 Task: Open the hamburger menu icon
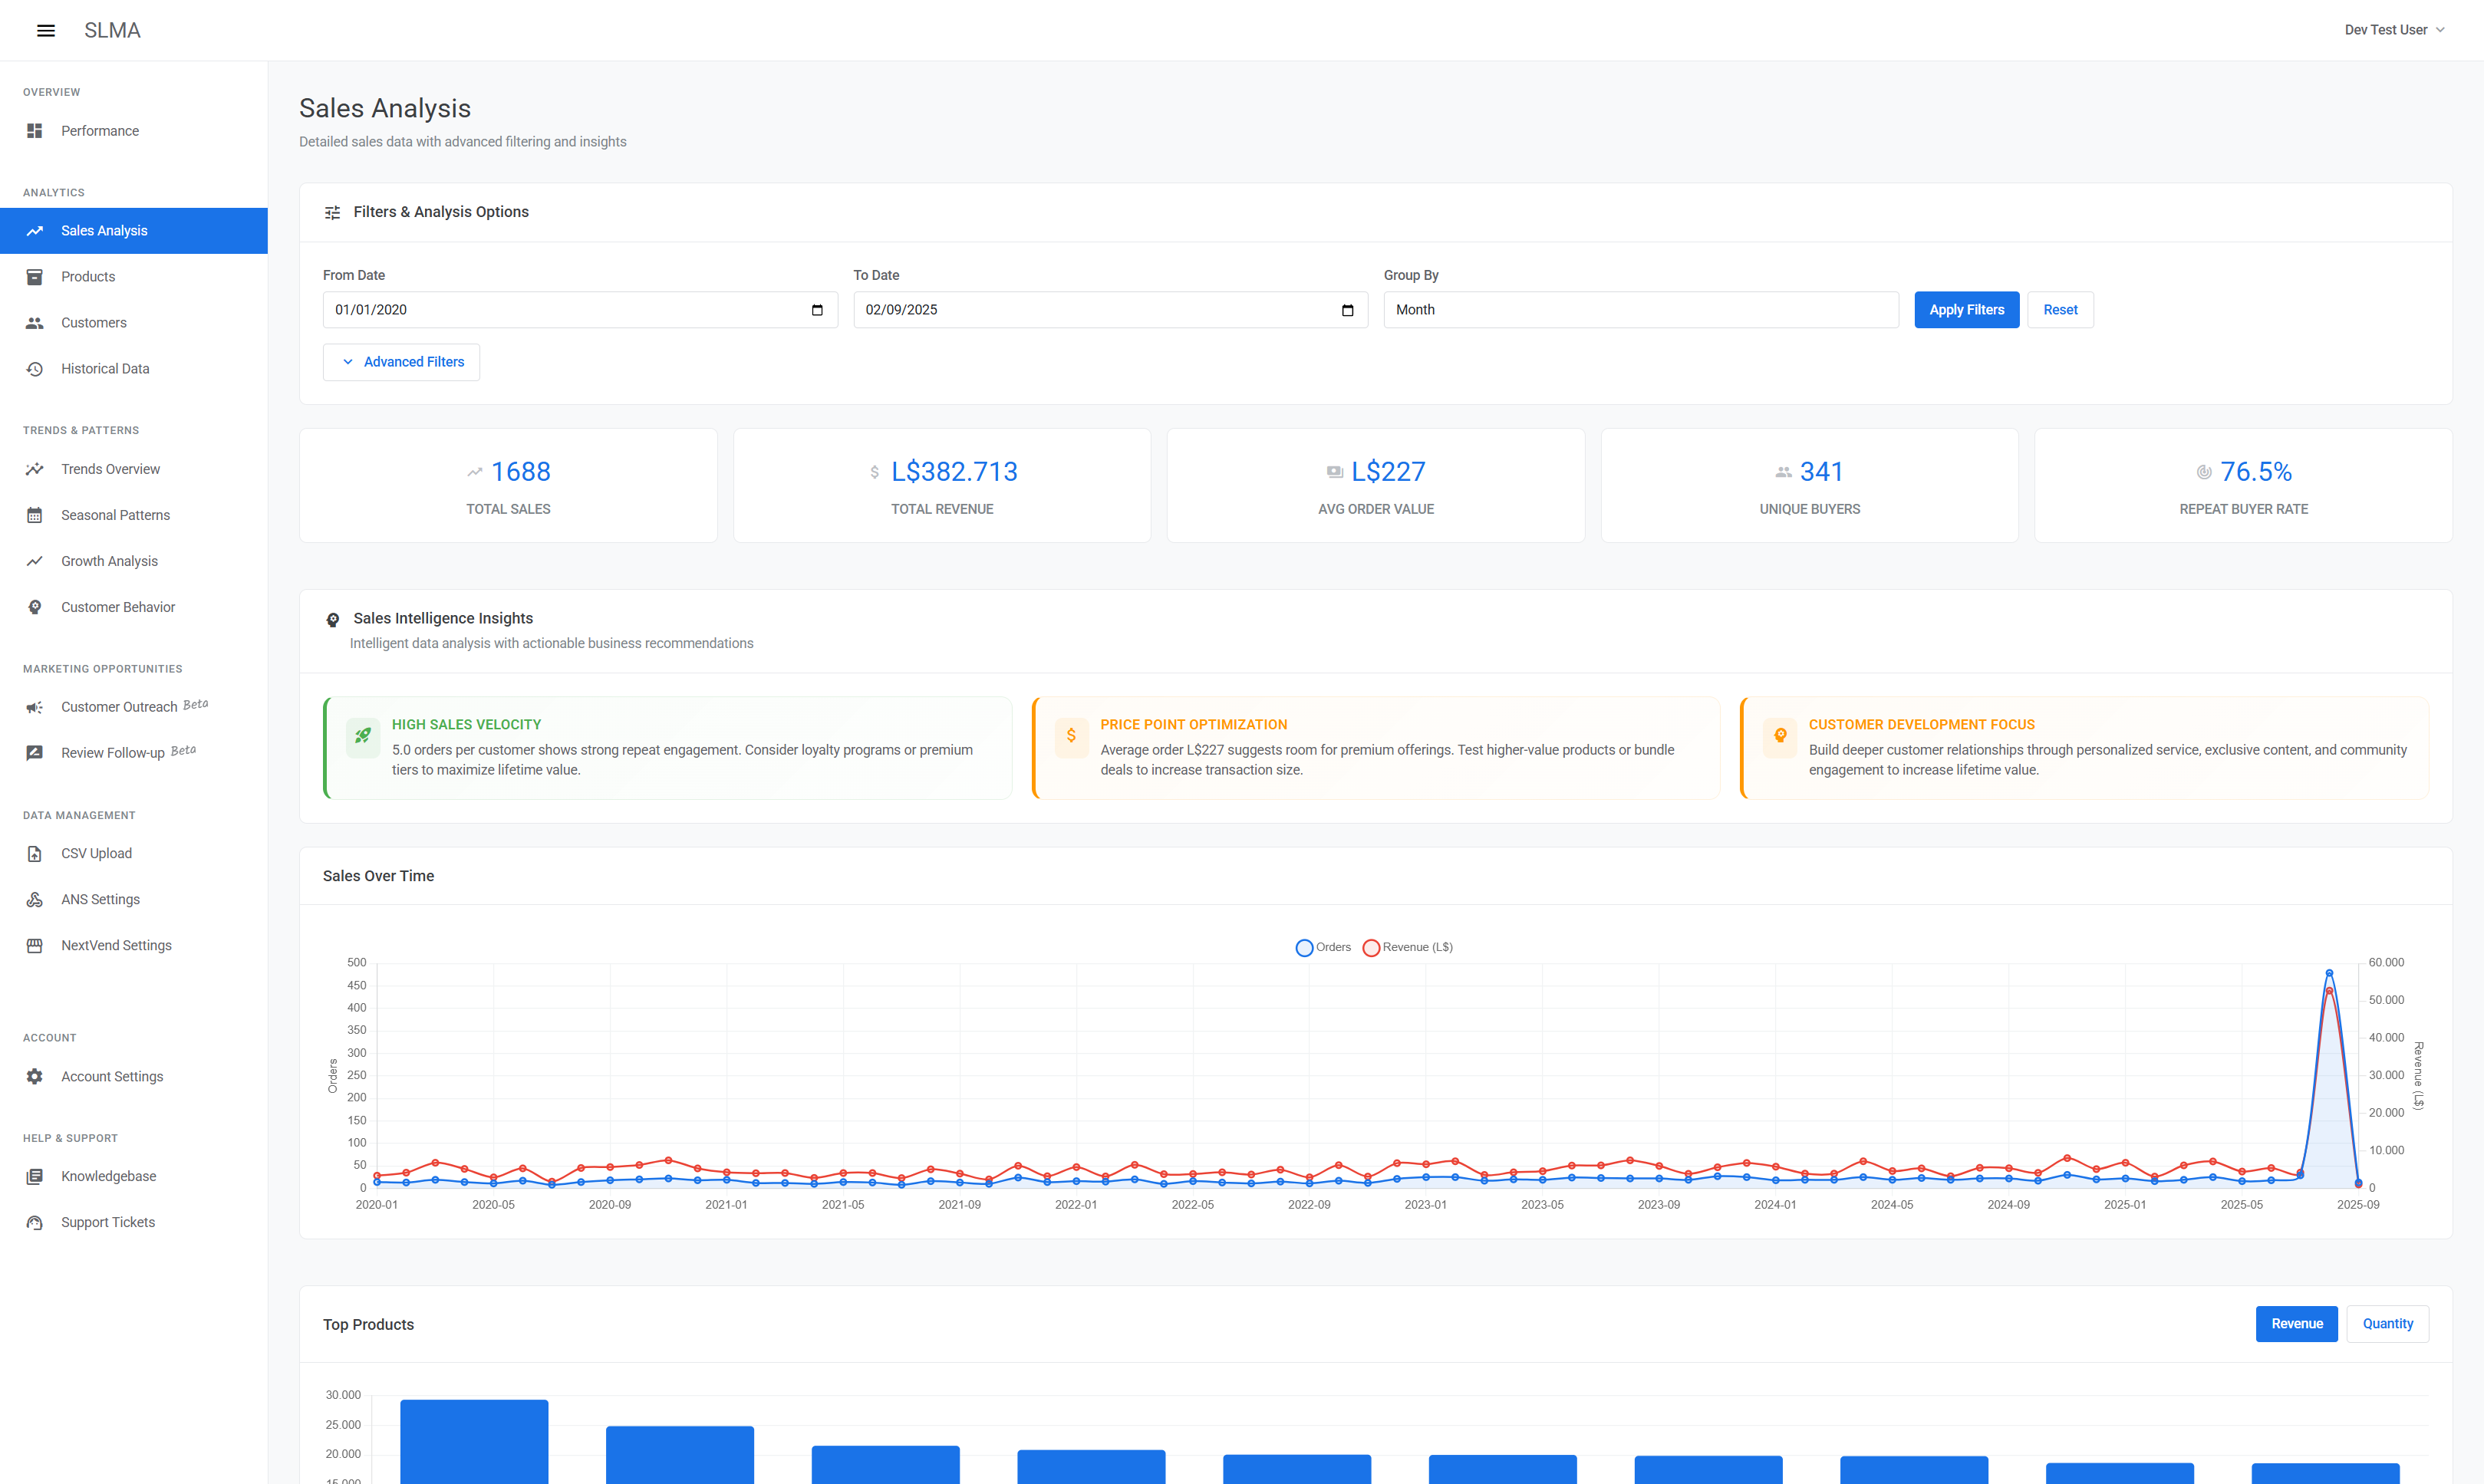46,30
